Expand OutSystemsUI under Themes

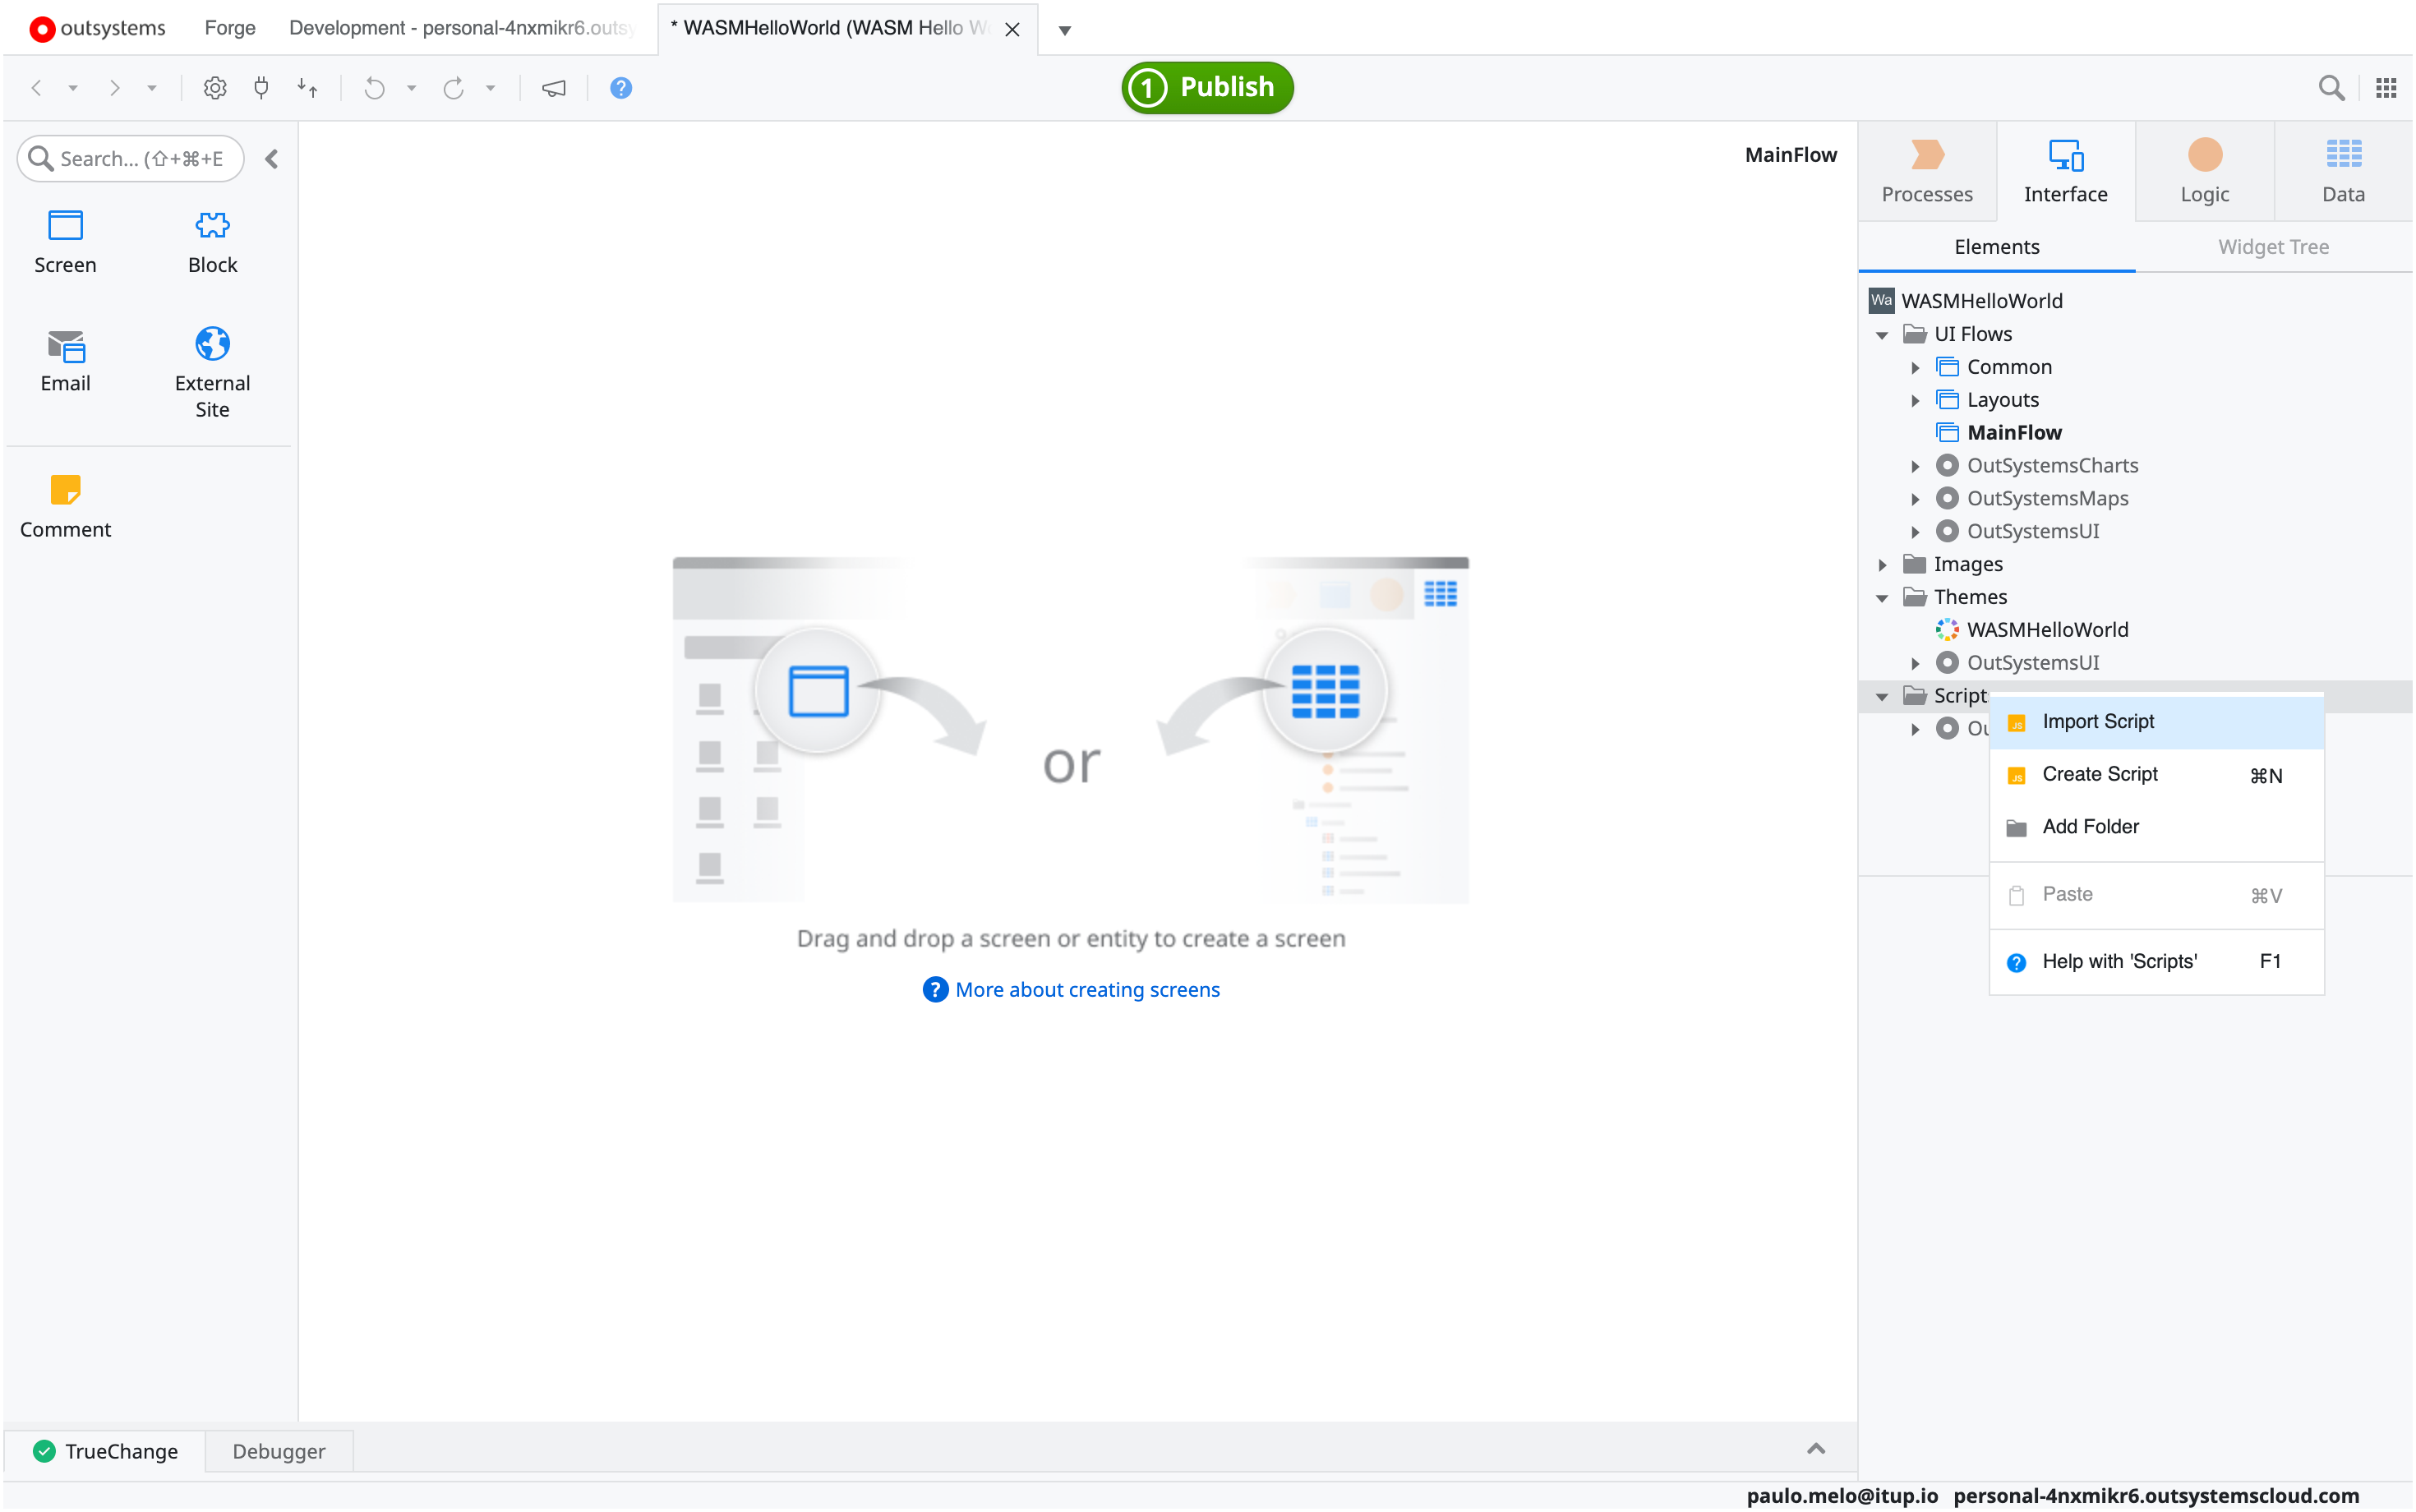click(x=1915, y=663)
